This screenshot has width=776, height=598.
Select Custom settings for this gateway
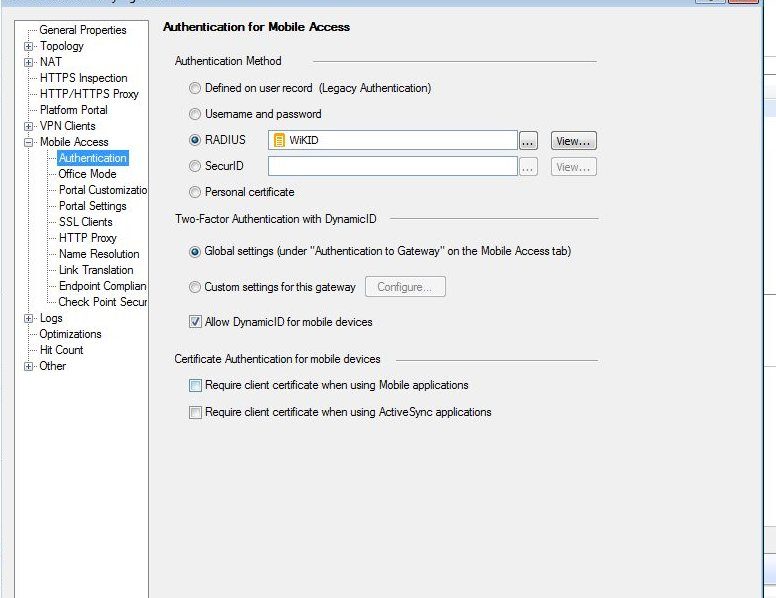pos(195,287)
